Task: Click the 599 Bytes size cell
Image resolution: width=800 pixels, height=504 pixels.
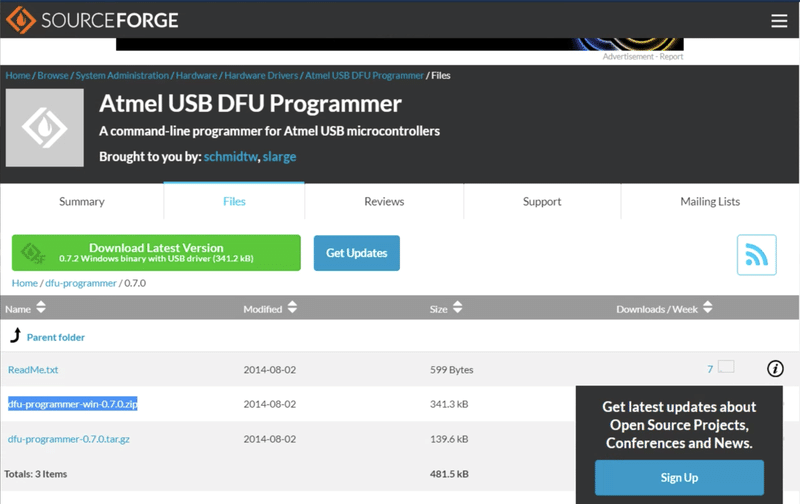Action: pos(452,370)
